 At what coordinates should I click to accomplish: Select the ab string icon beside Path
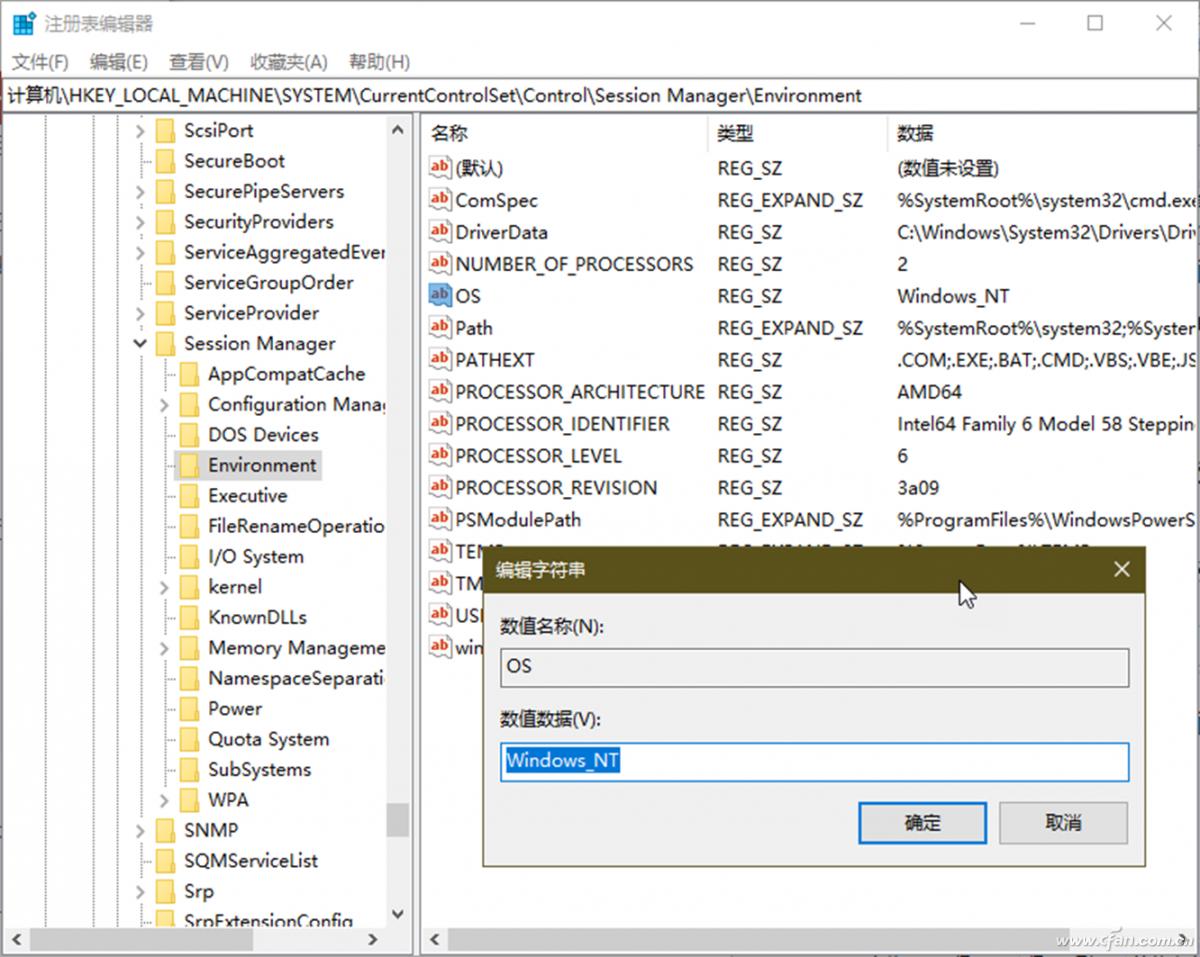coord(439,327)
